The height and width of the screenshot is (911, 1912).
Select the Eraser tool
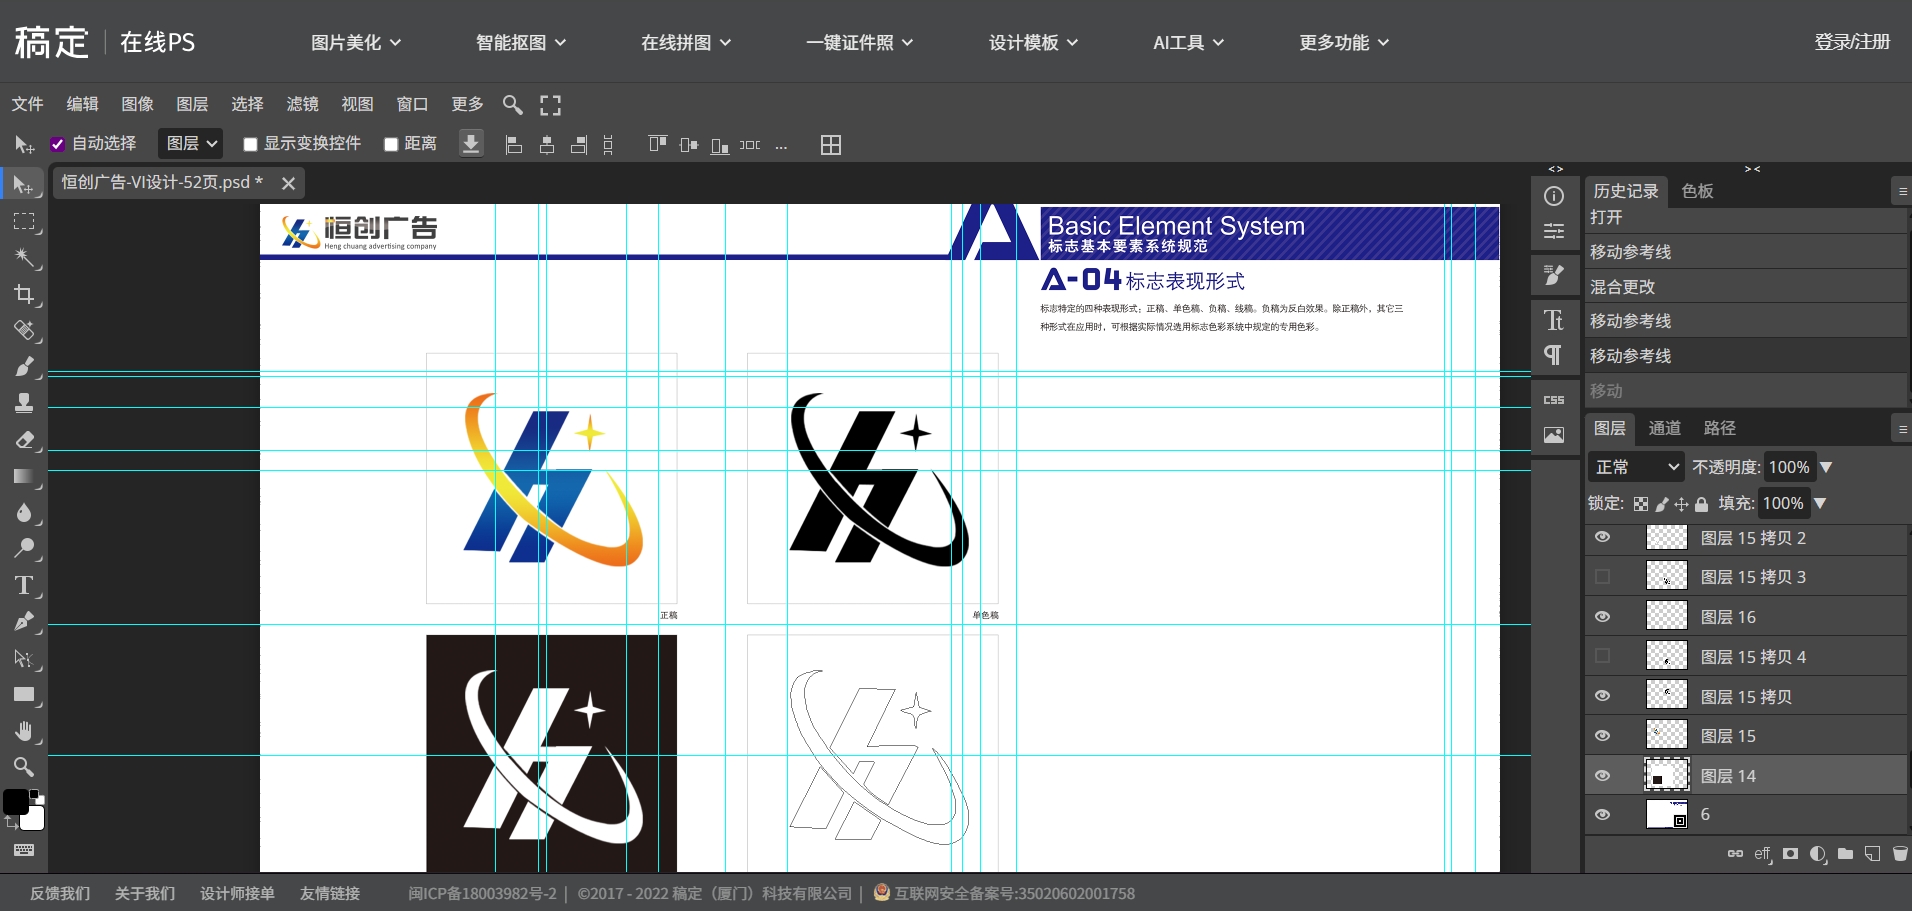24,440
